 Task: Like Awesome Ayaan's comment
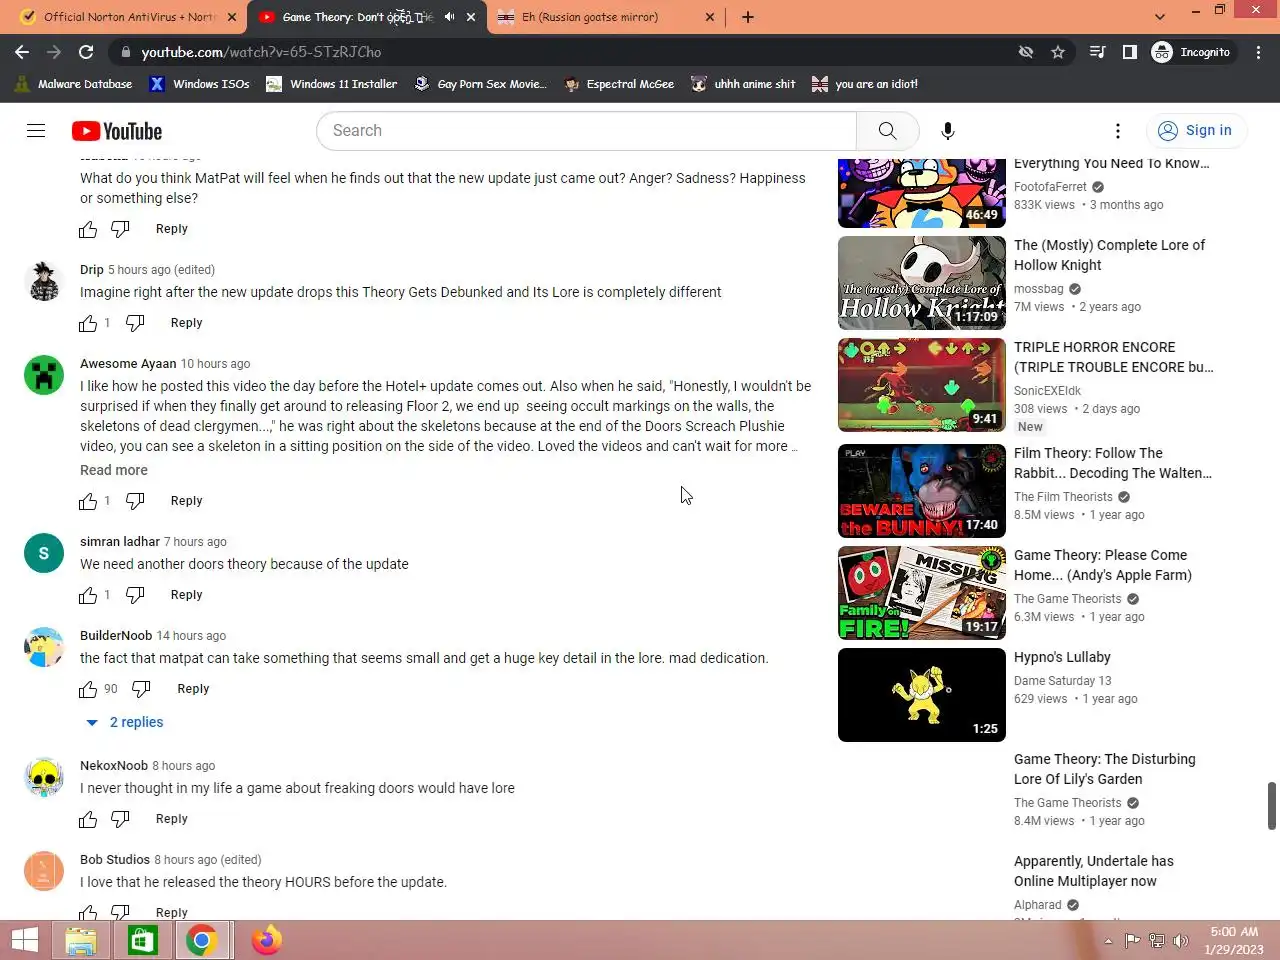(x=88, y=501)
